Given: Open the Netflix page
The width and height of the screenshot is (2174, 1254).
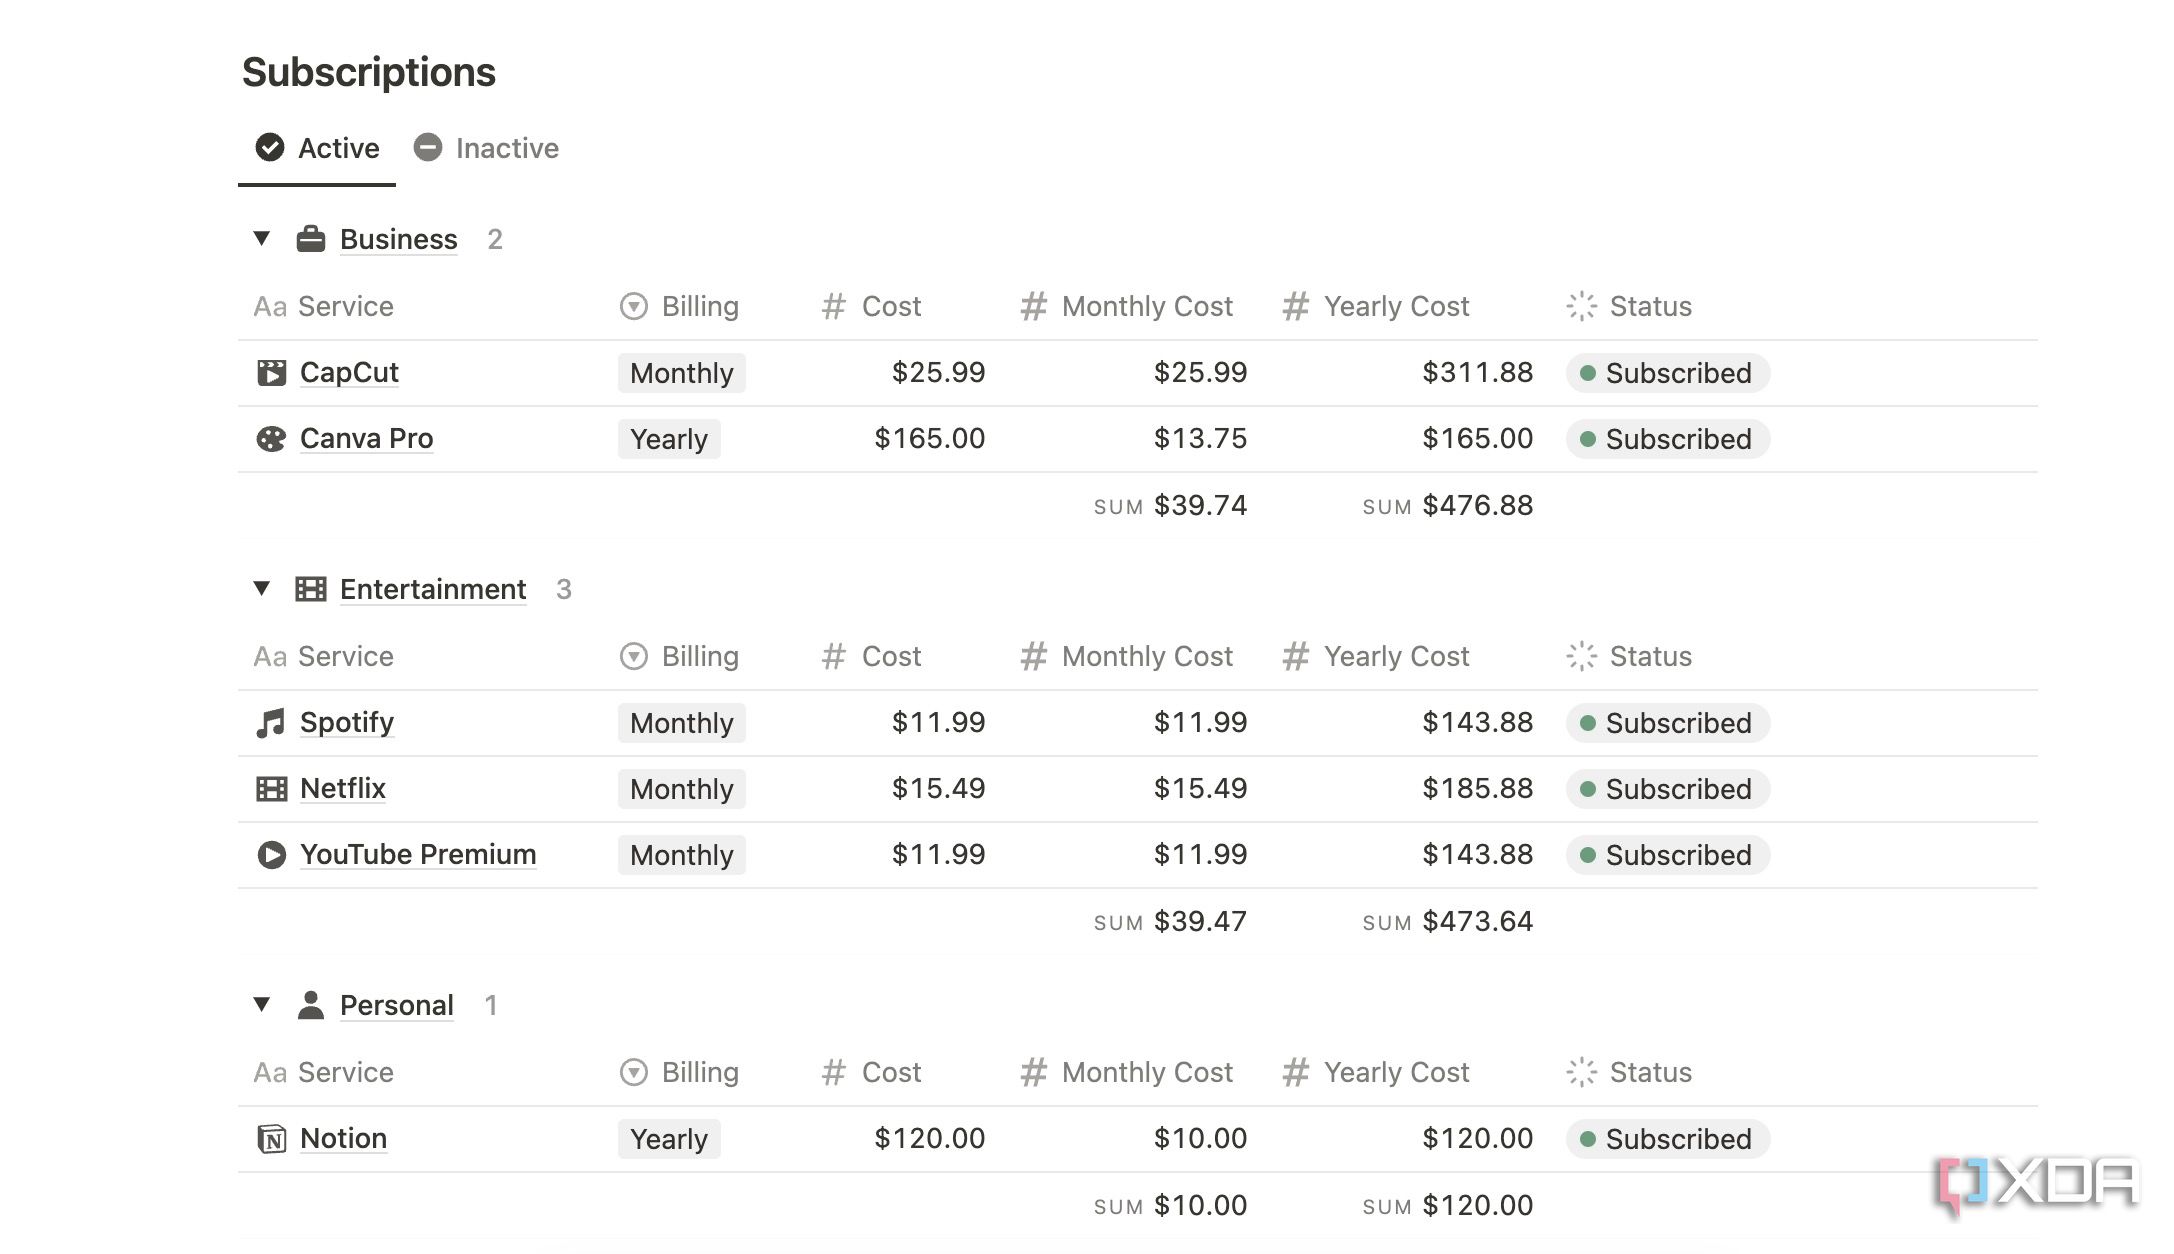Looking at the screenshot, I should pyautogui.click(x=342, y=789).
